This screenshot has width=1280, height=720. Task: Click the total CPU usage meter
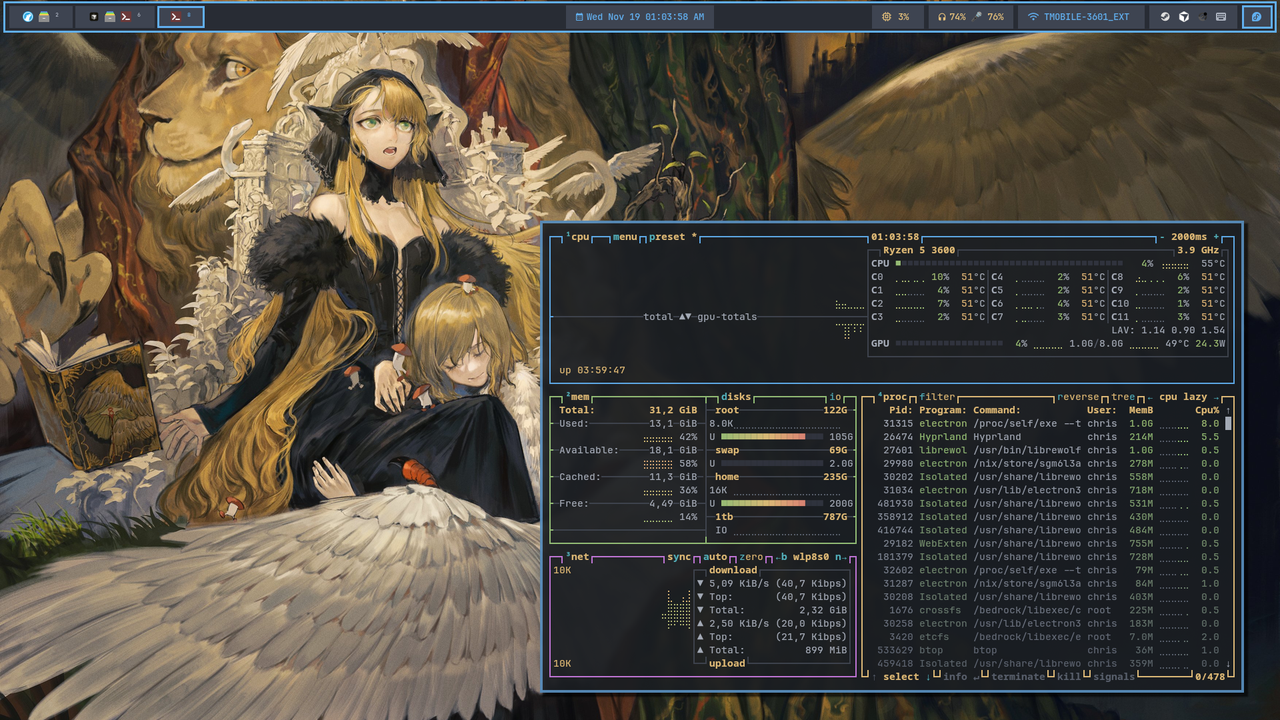tap(1010, 264)
